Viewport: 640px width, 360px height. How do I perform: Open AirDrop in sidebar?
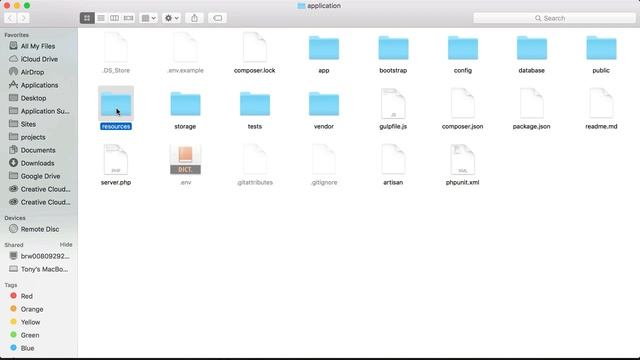coord(32,72)
